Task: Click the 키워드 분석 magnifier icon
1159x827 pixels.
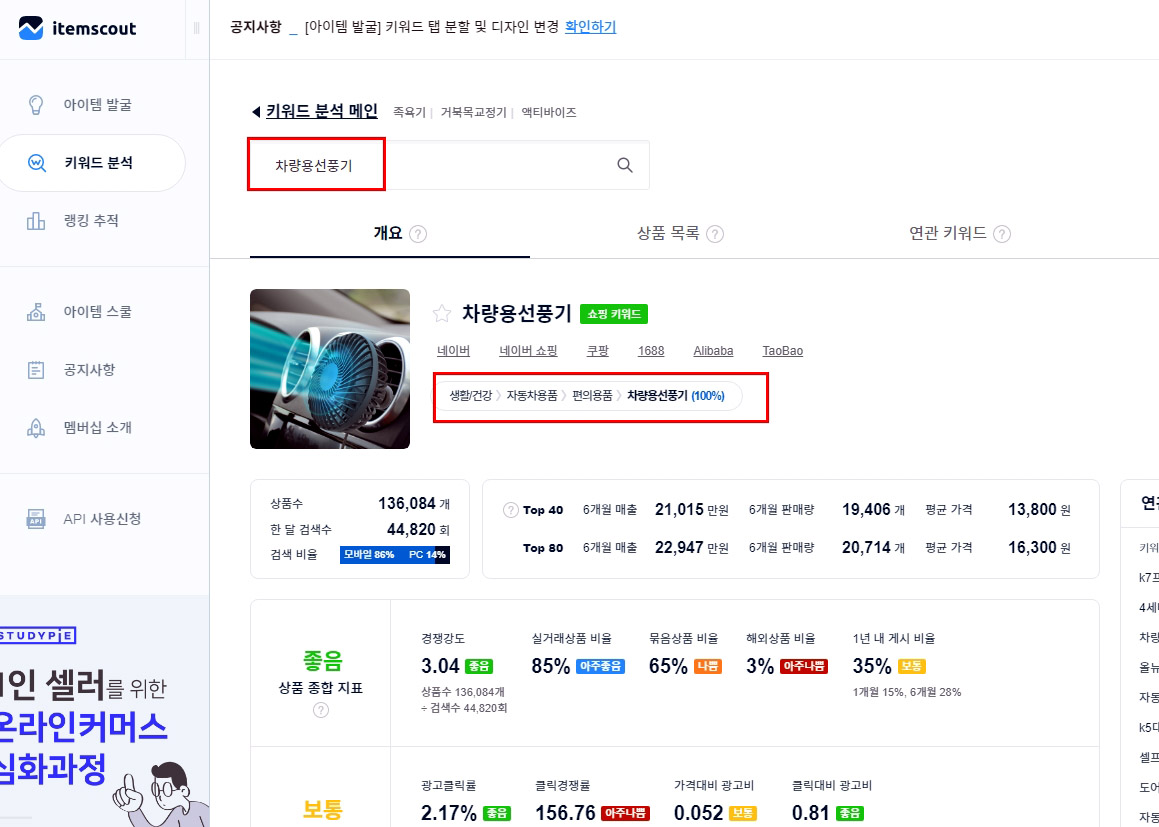Action: coord(36,163)
